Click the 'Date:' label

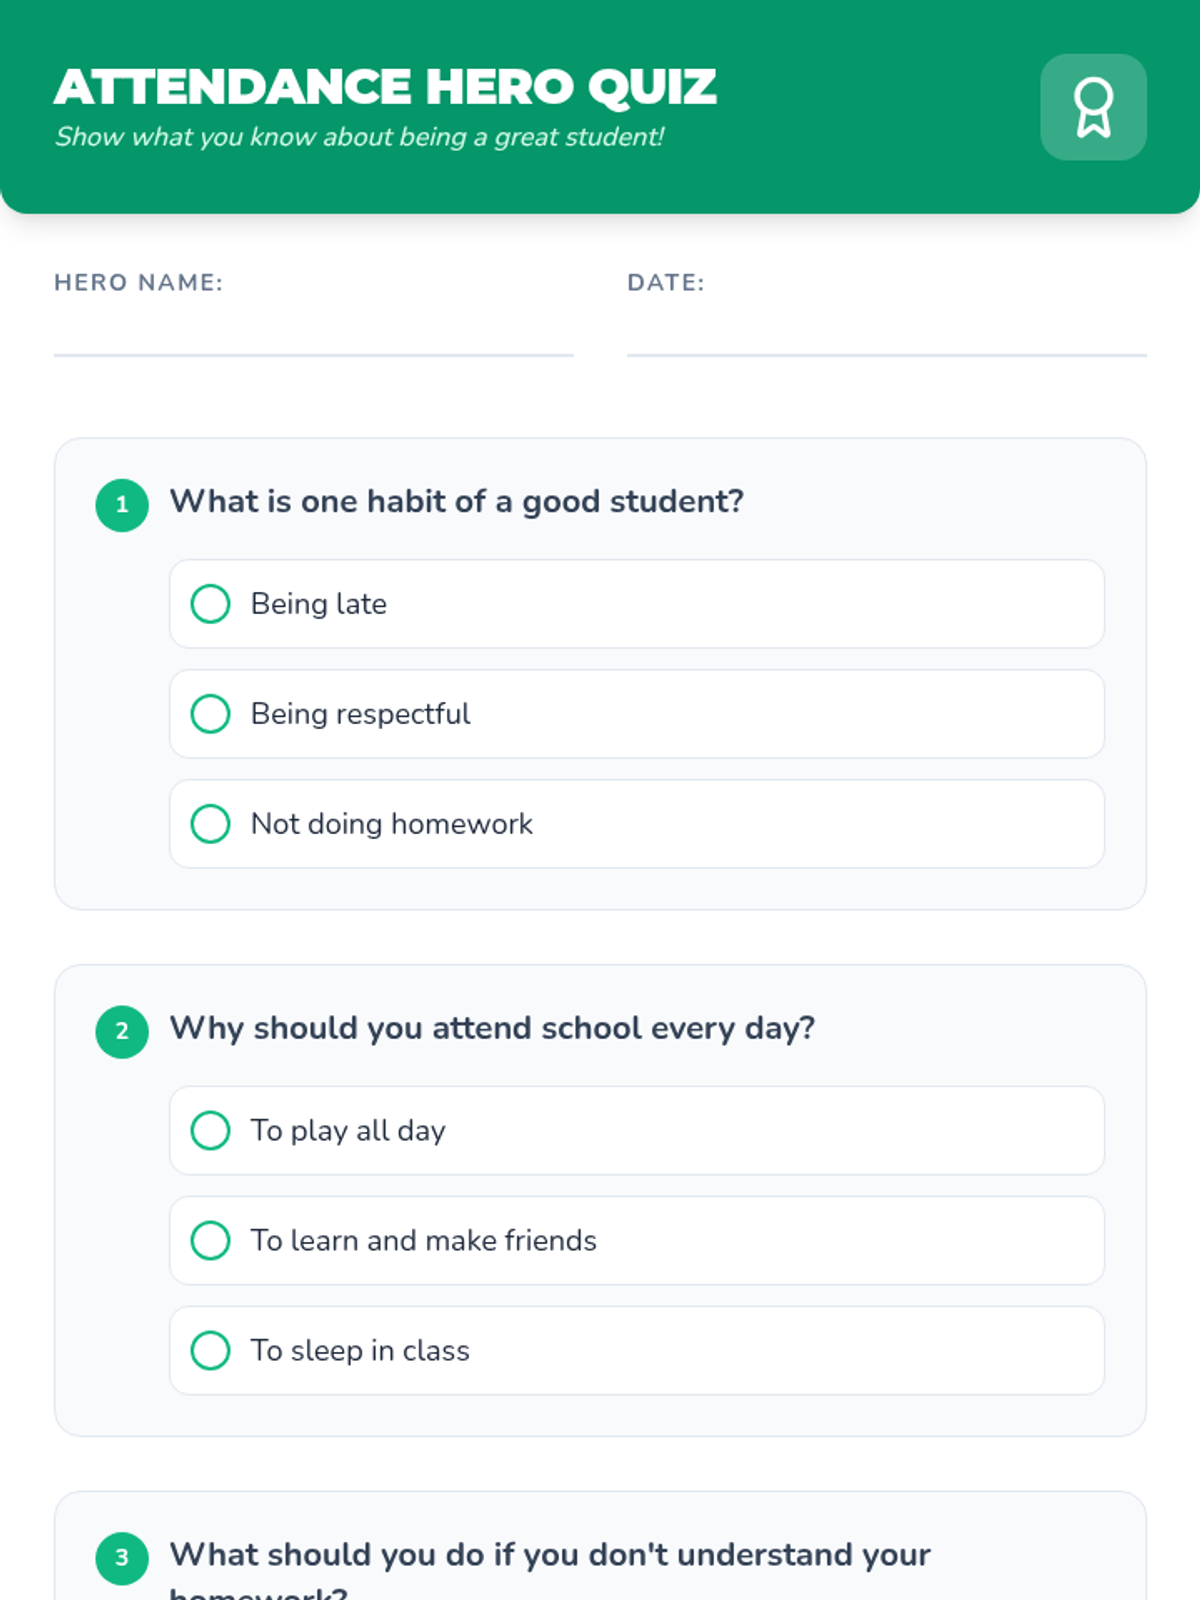(x=666, y=283)
